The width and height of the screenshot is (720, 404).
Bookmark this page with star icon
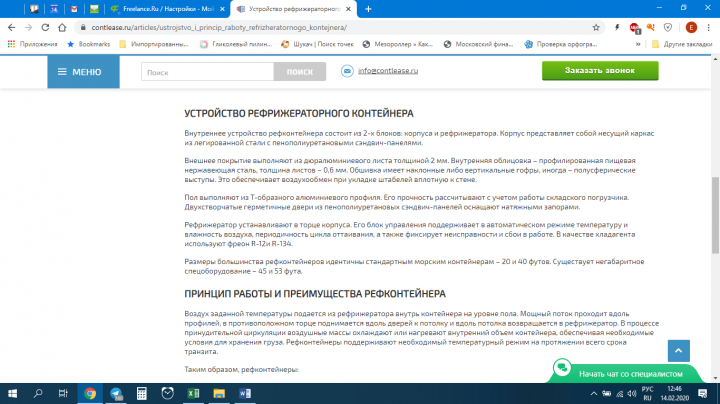tap(596, 28)
